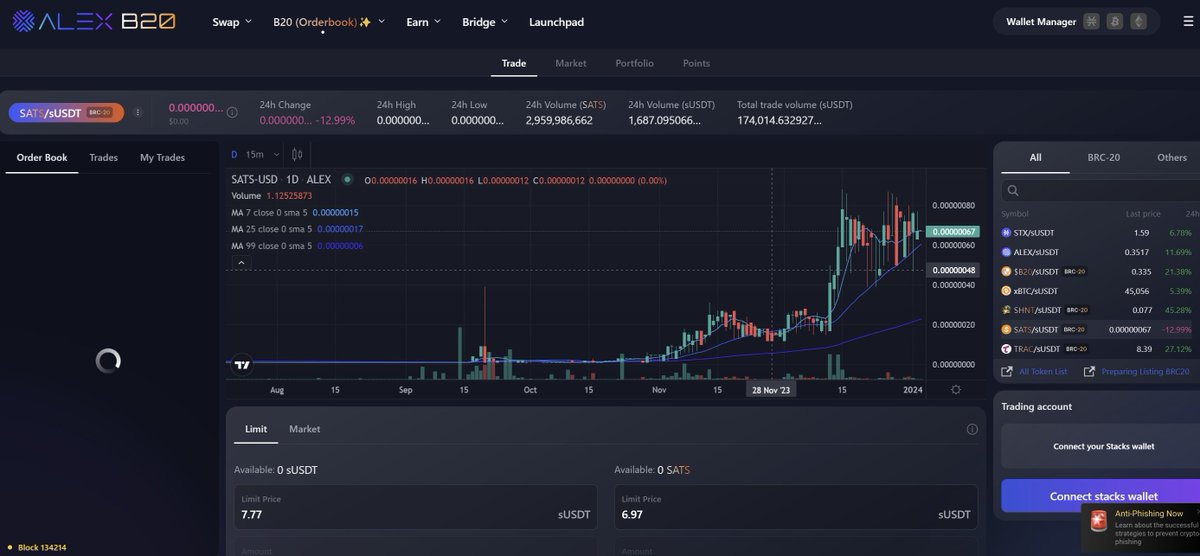Switch to the Market tab at top
This screenshot has height=556, width=1200.
click(571, 63)
